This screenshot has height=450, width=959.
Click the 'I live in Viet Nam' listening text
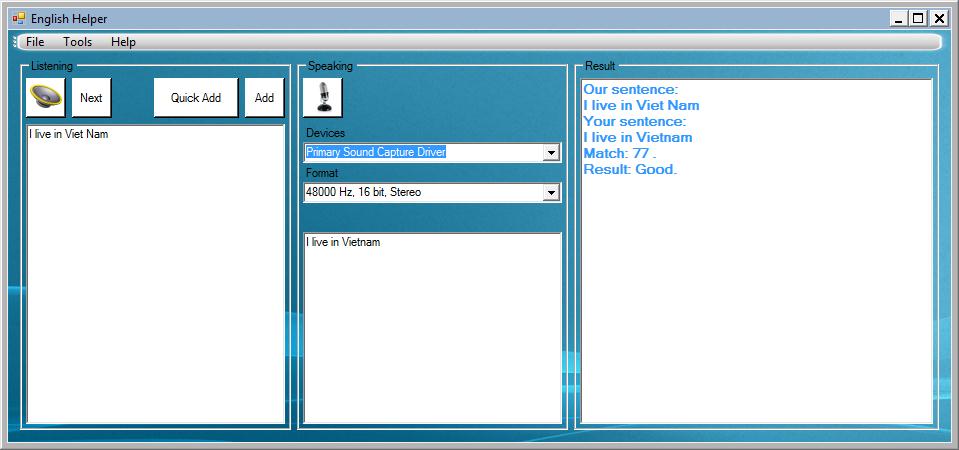(x=68, y=134)
